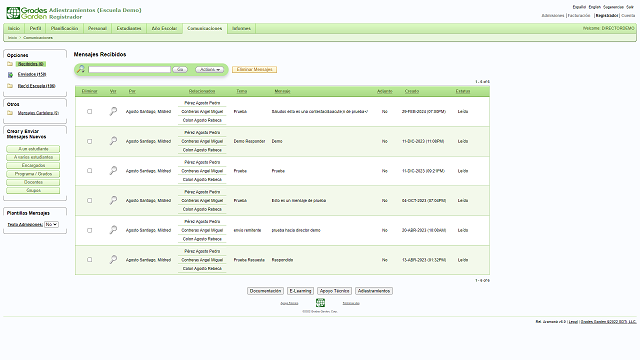Click the Salir logout link
640x360 pixels.
pos(630,7)
